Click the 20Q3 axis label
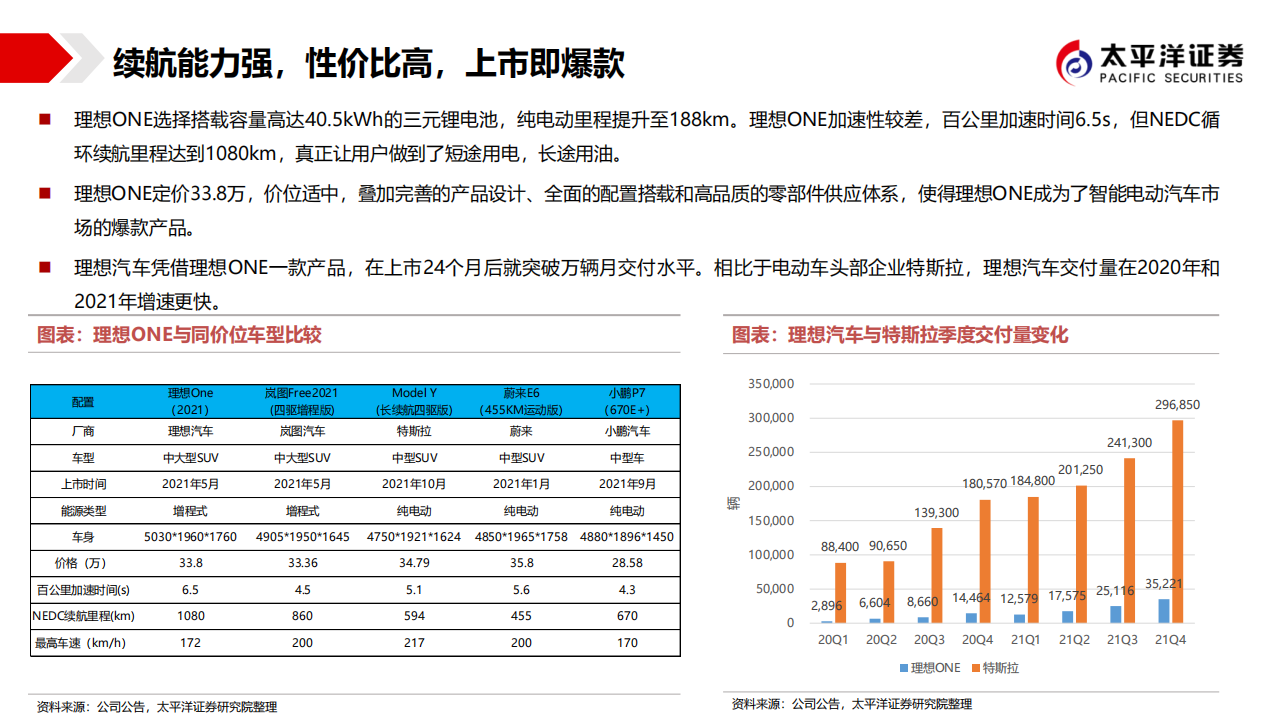 (x=931, y=640)
